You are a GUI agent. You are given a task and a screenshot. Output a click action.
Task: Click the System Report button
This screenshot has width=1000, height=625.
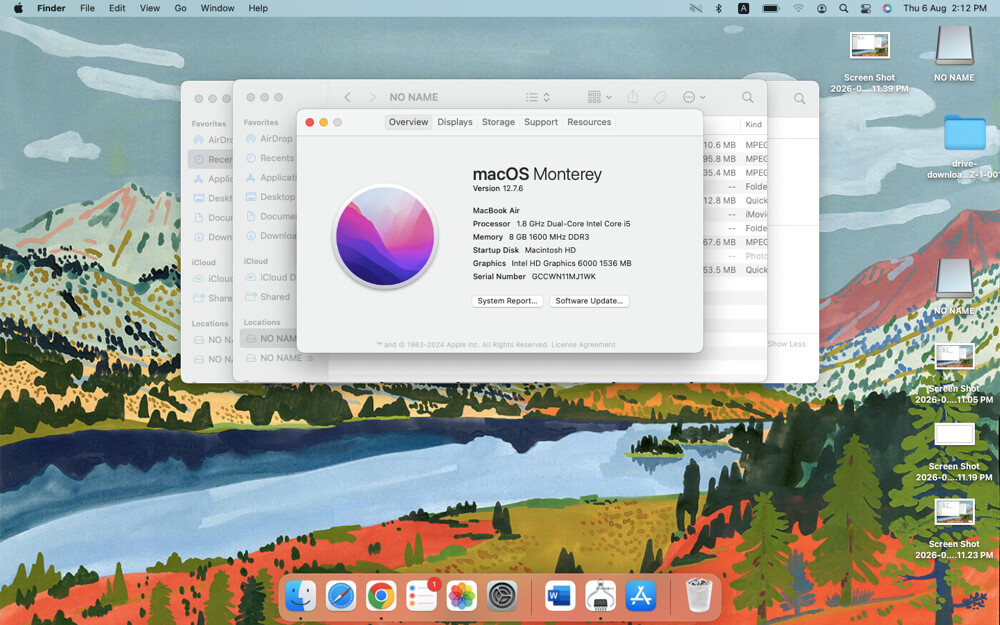pyautogui.click(x=508, y=301)
